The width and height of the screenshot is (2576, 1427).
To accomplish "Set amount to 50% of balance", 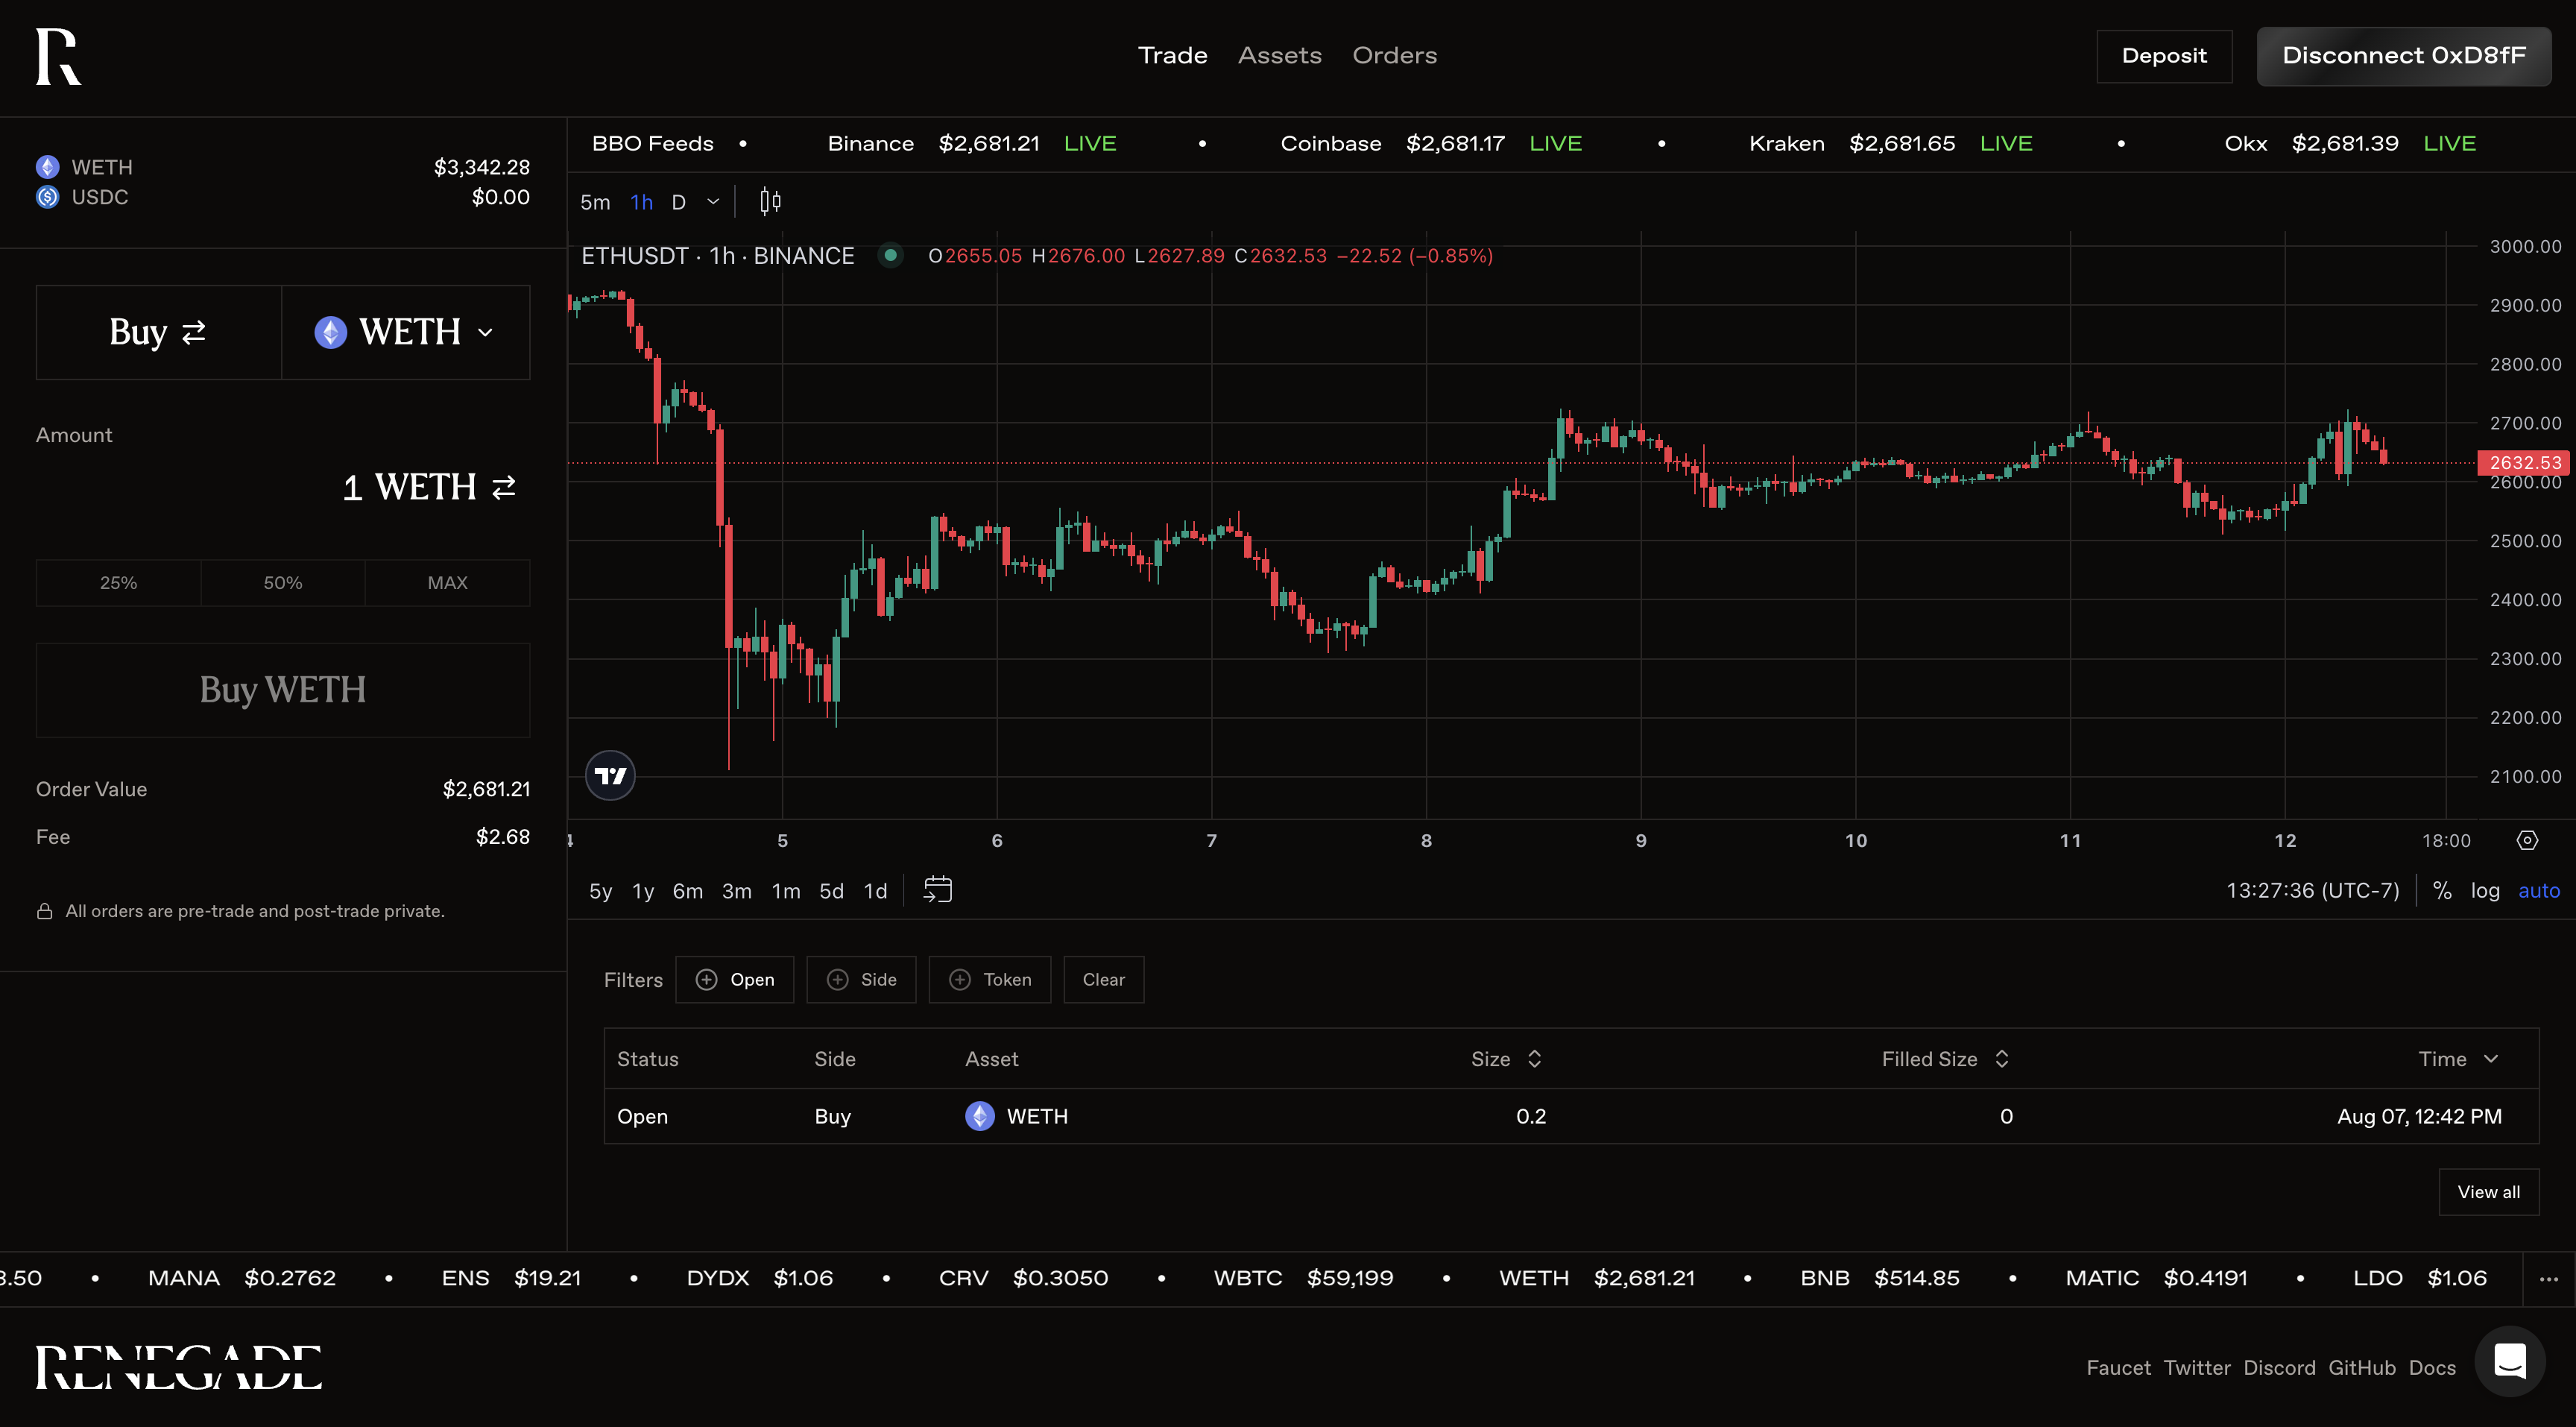I will coord(283,583).
